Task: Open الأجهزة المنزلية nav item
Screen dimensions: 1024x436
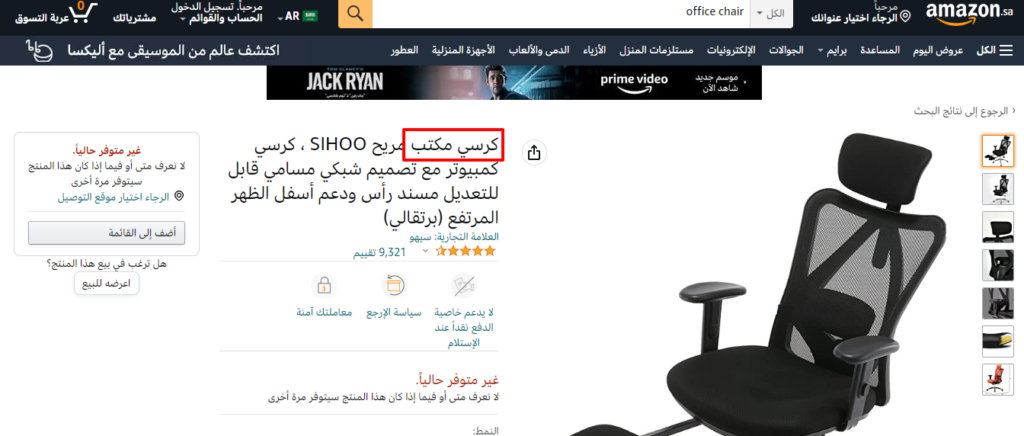Action: (463, 50)
